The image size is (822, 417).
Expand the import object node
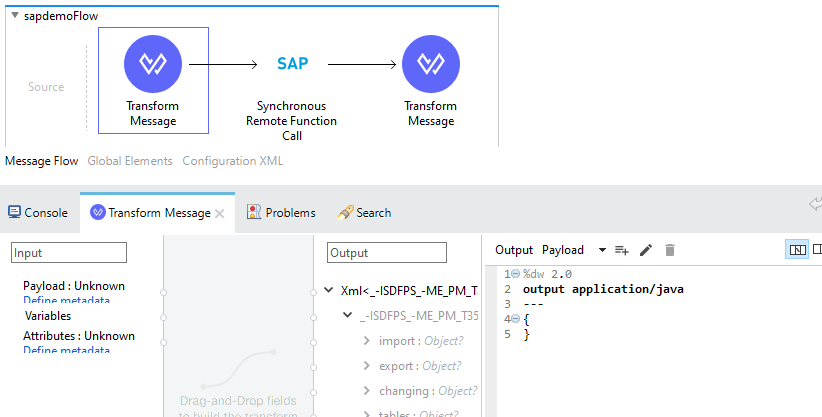click(x=367, y=341)
